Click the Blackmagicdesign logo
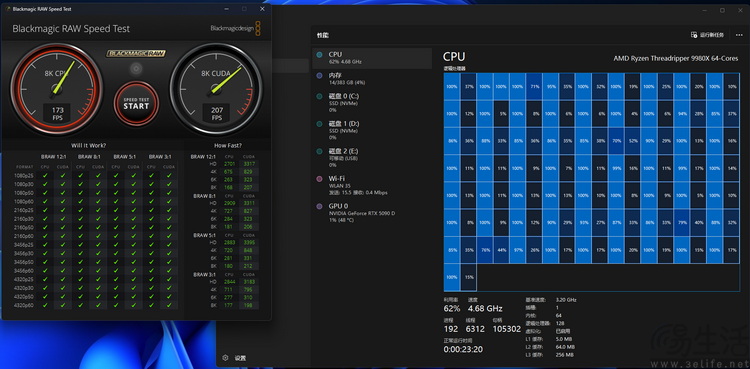Screen dimensions: 750x369 tap(235, 28)
